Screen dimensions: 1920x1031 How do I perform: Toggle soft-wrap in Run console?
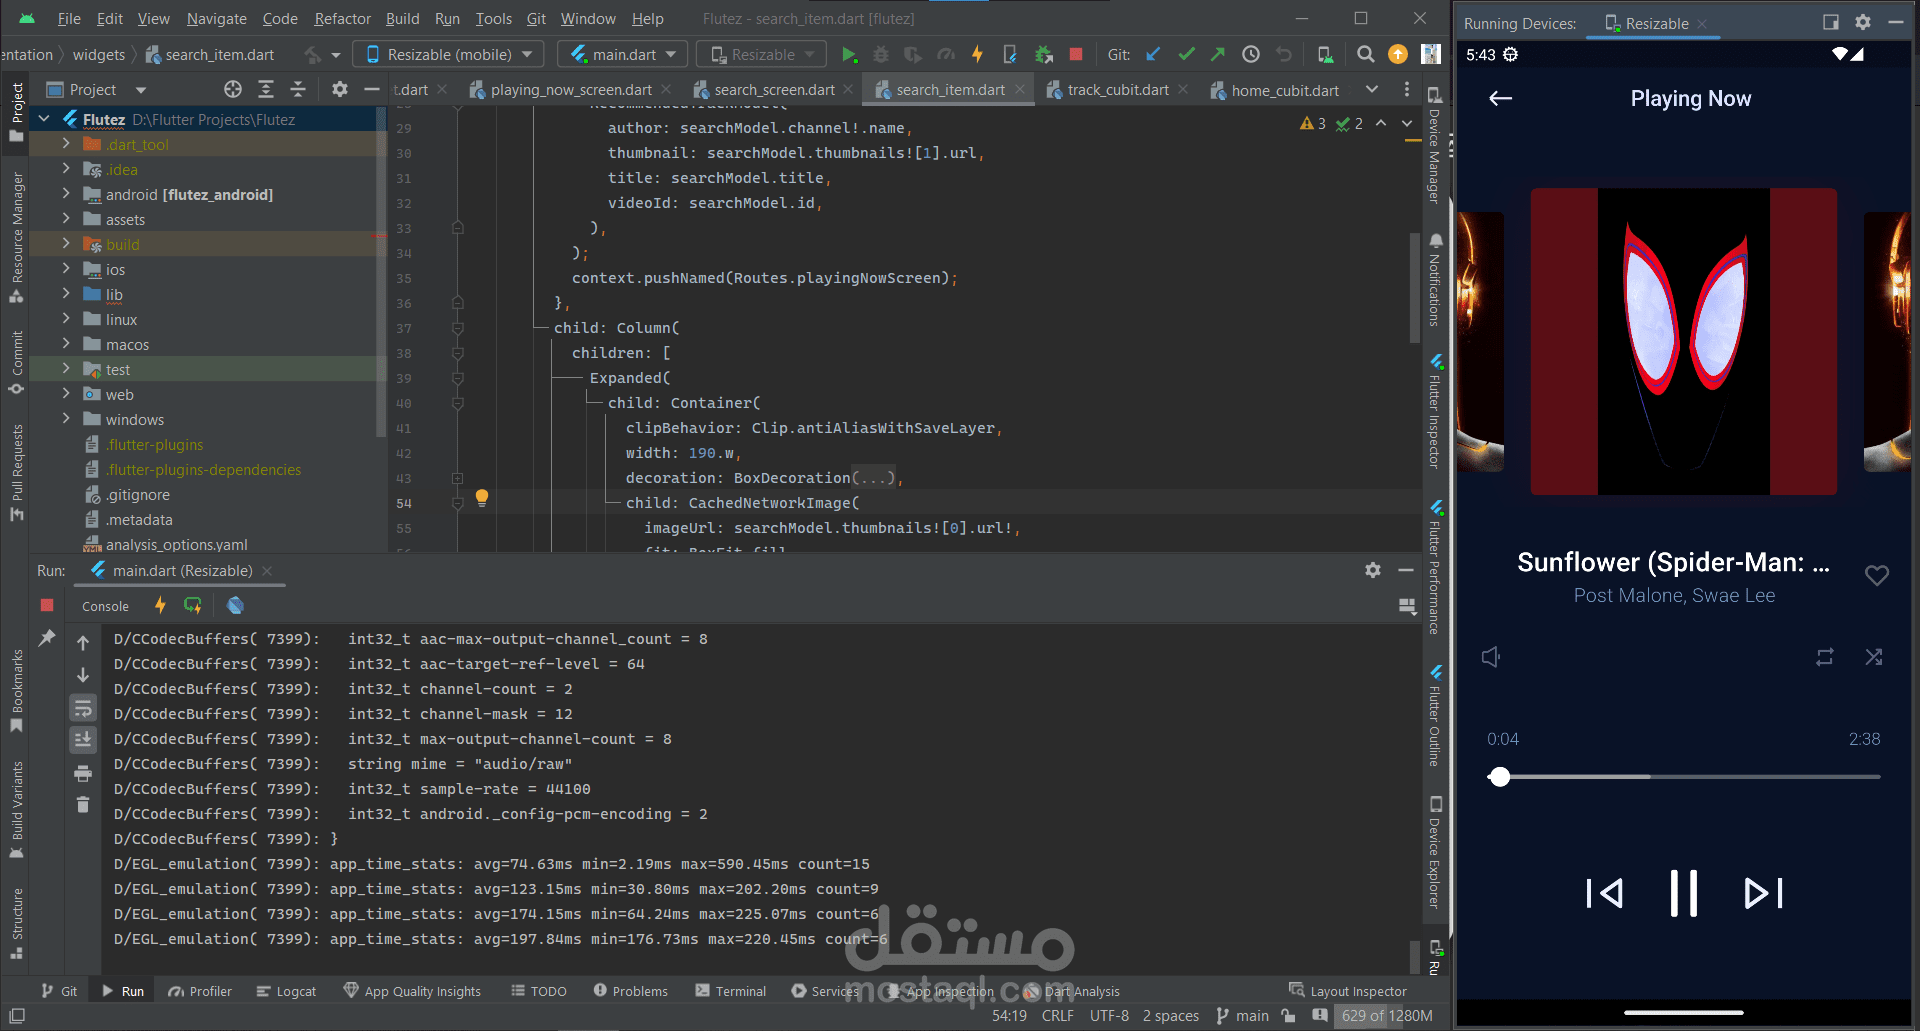click(83, 709)
